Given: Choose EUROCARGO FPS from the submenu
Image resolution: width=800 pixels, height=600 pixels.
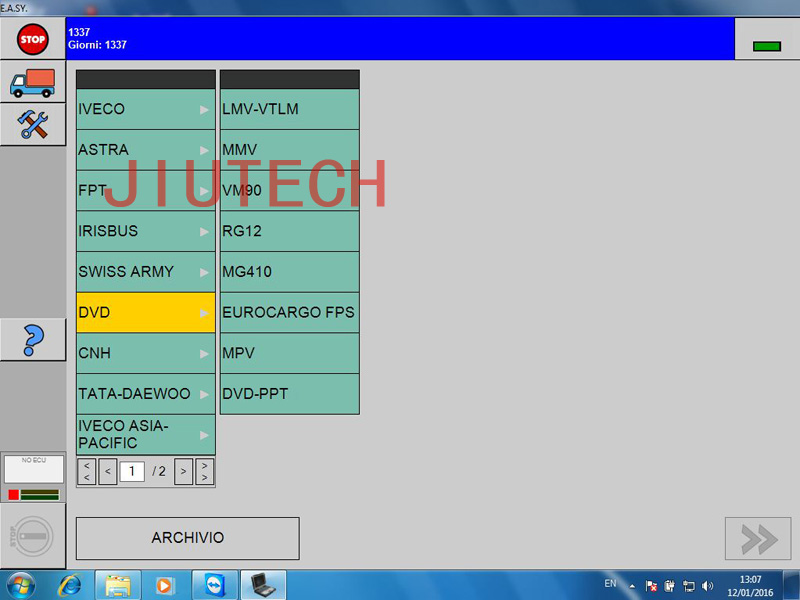Looking at the screenshot, I should [290, 312].
